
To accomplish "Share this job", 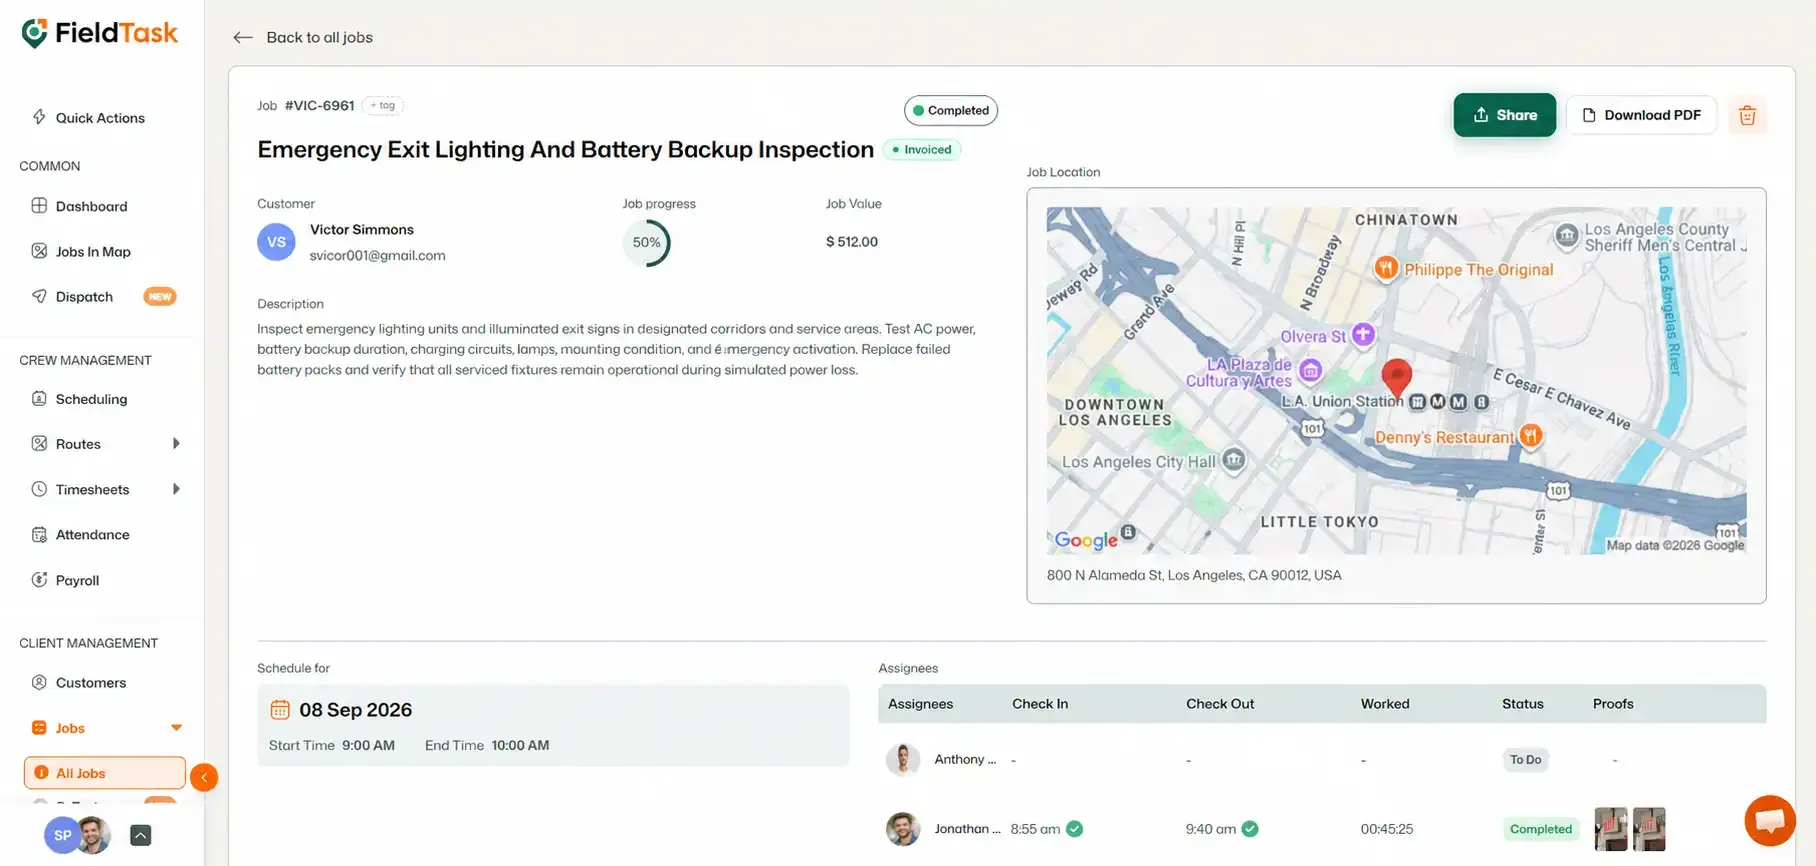I will (x=1505, y=115).
